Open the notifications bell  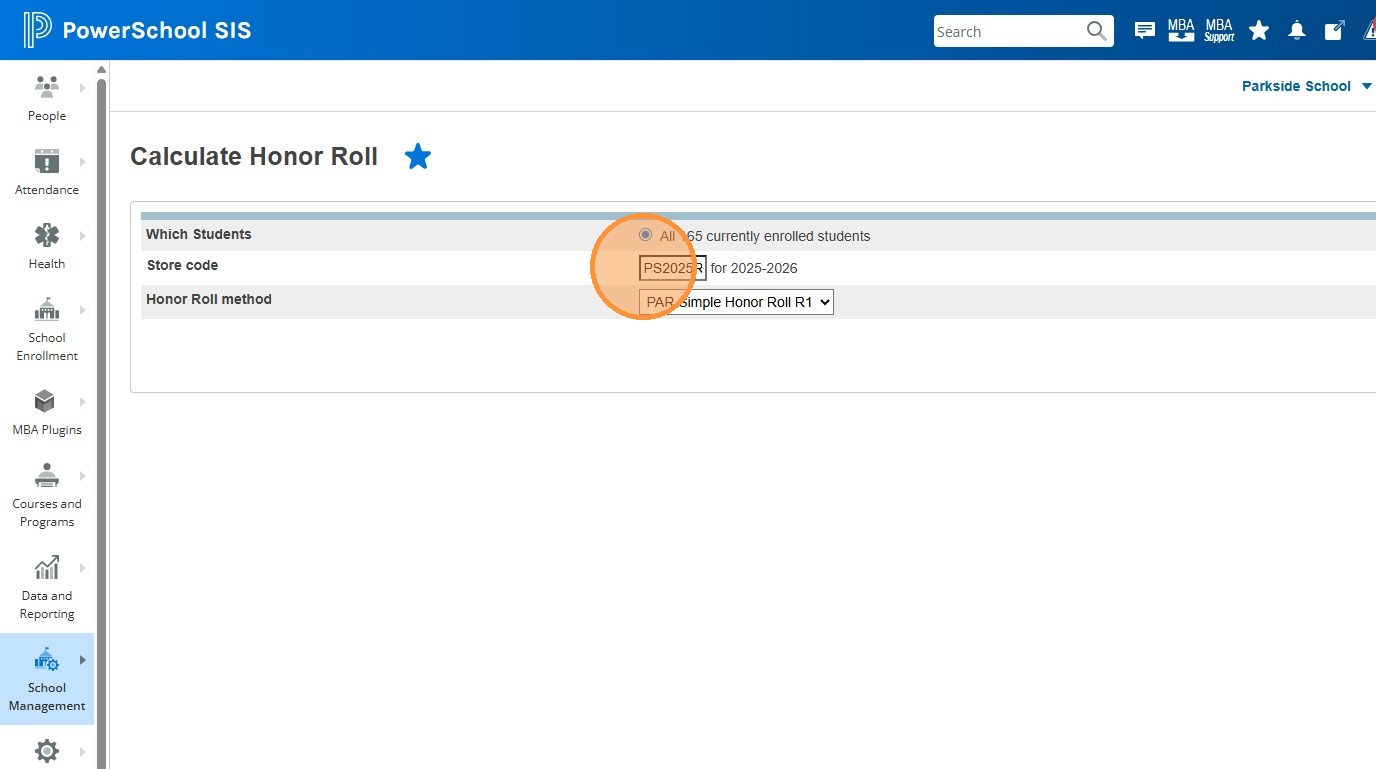[x=1297, y=31]
